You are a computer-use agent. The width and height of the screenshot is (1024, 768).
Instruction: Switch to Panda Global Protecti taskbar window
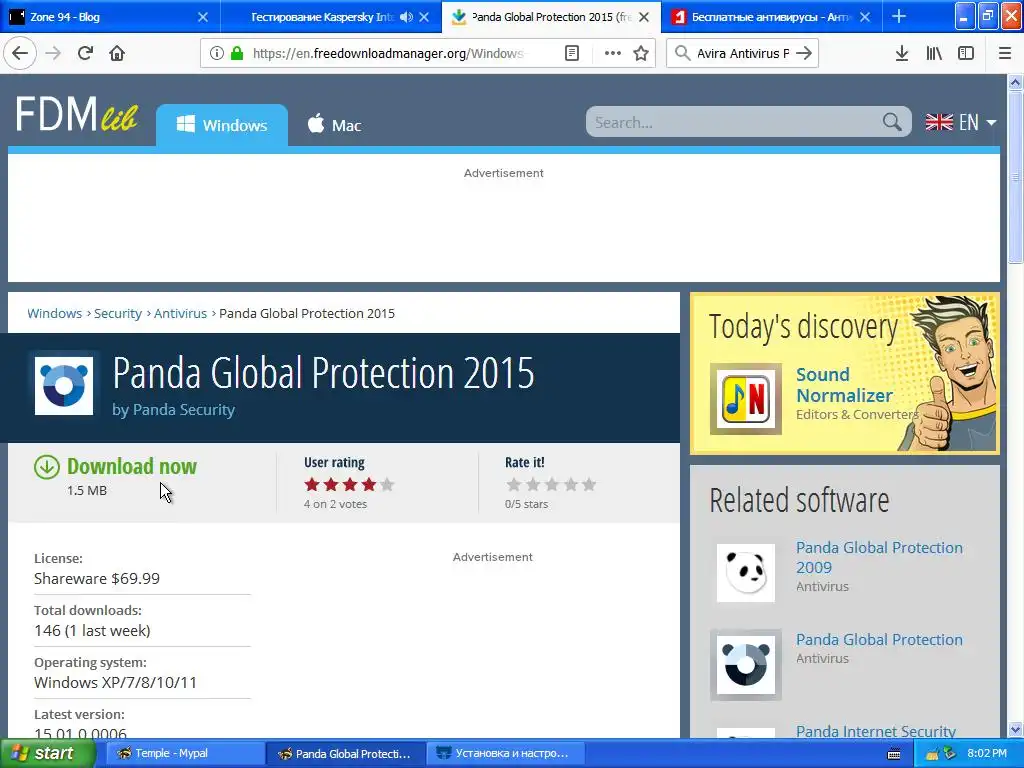coord(345,754)
